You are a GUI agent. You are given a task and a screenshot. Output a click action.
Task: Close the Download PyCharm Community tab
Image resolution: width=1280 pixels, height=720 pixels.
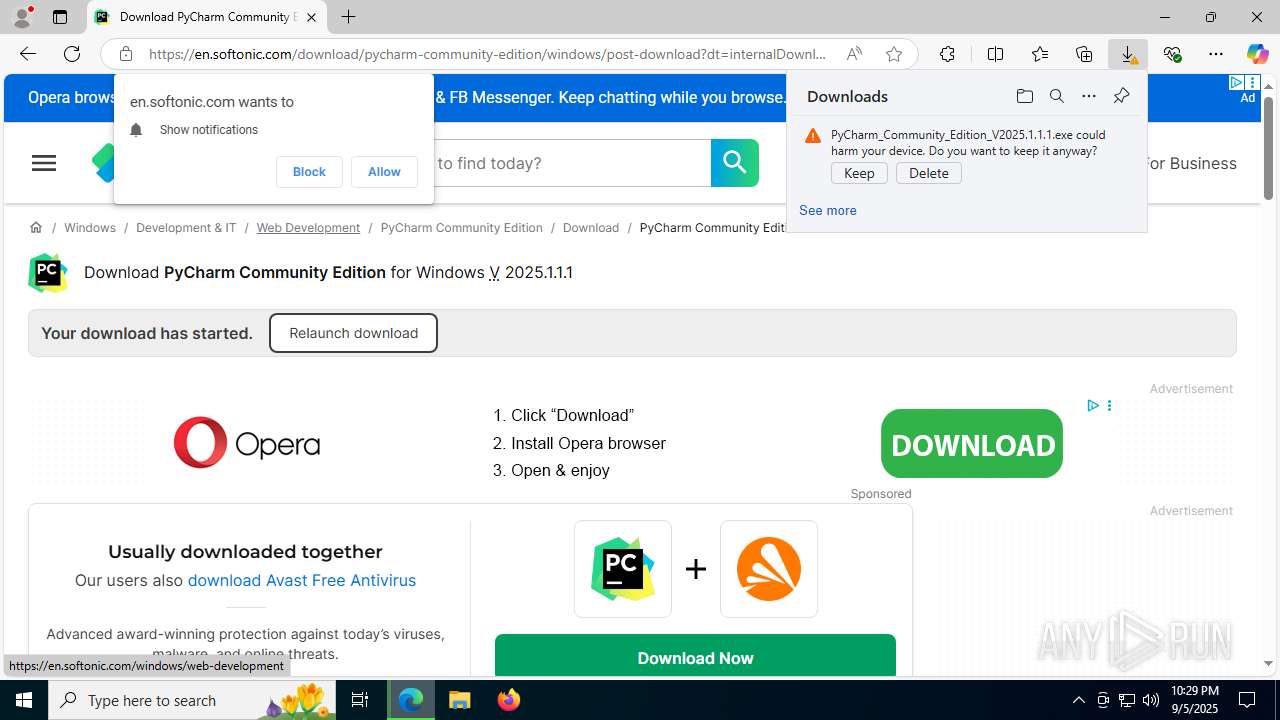coord(311,17)
